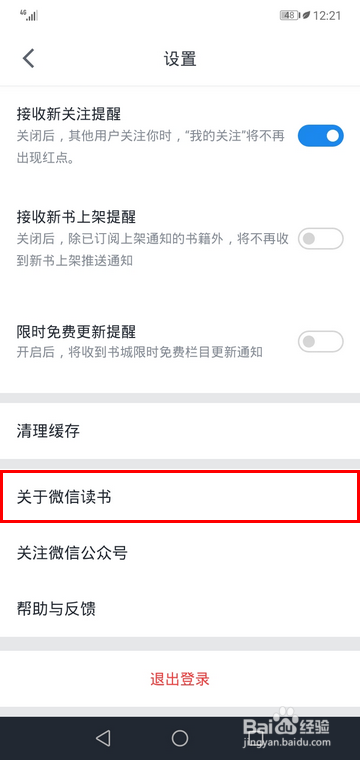Tap the 接收新书上架提醒 heading text
This screenshot has width=360, height=760.
point(76,216)
